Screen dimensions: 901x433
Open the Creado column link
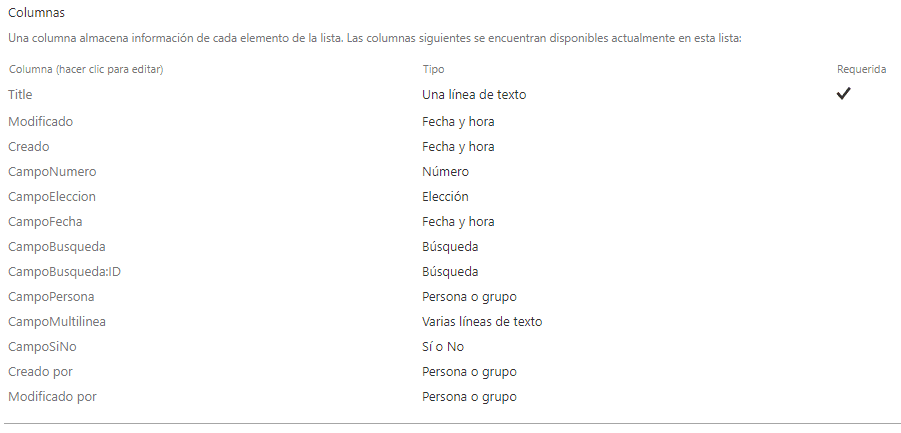click(29, 146)
